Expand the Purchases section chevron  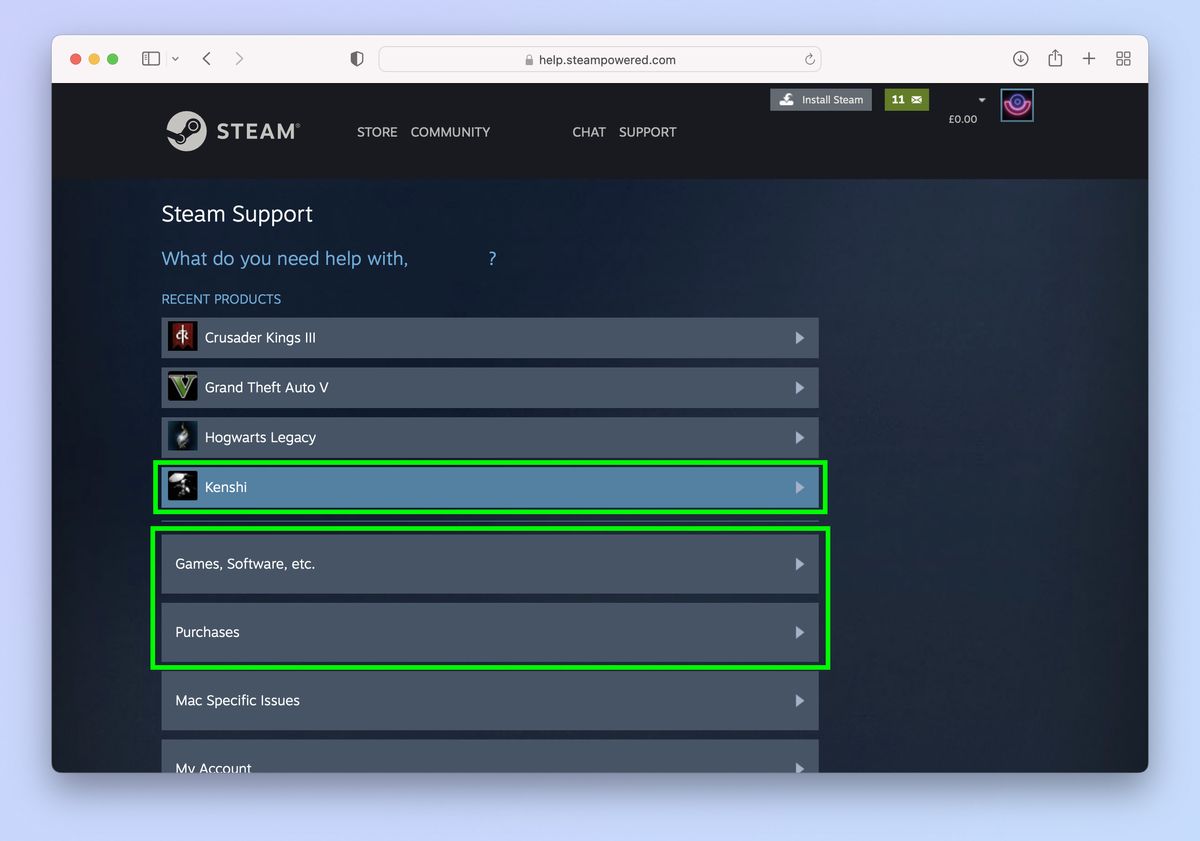point(799,632)
